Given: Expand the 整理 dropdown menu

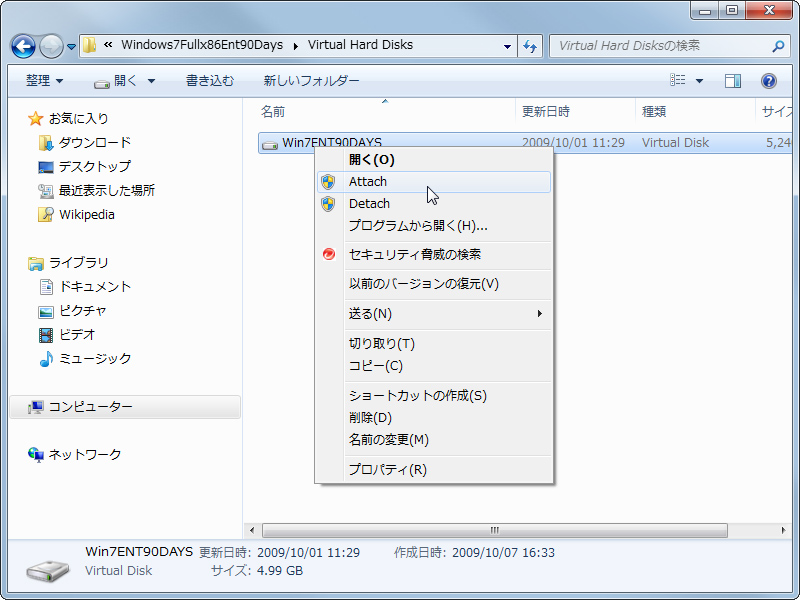Looking at the screenshot, I should [43, 81].
